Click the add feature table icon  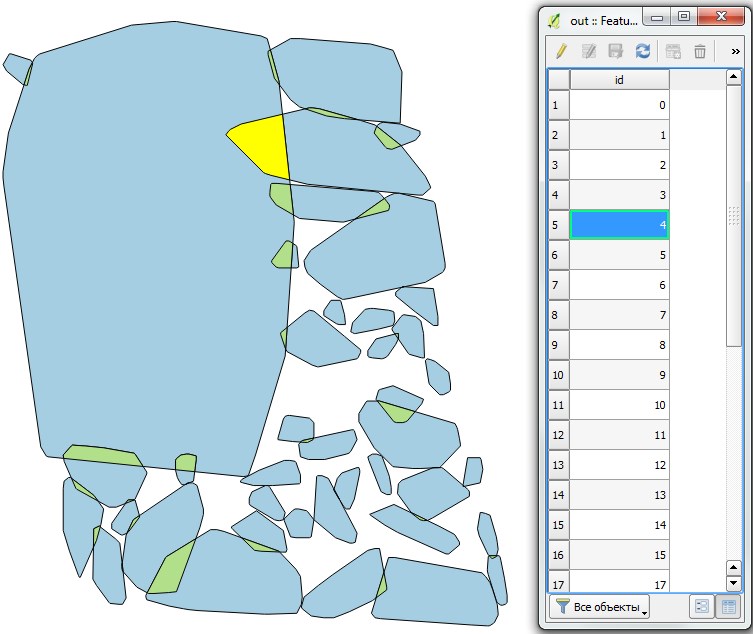673,51
